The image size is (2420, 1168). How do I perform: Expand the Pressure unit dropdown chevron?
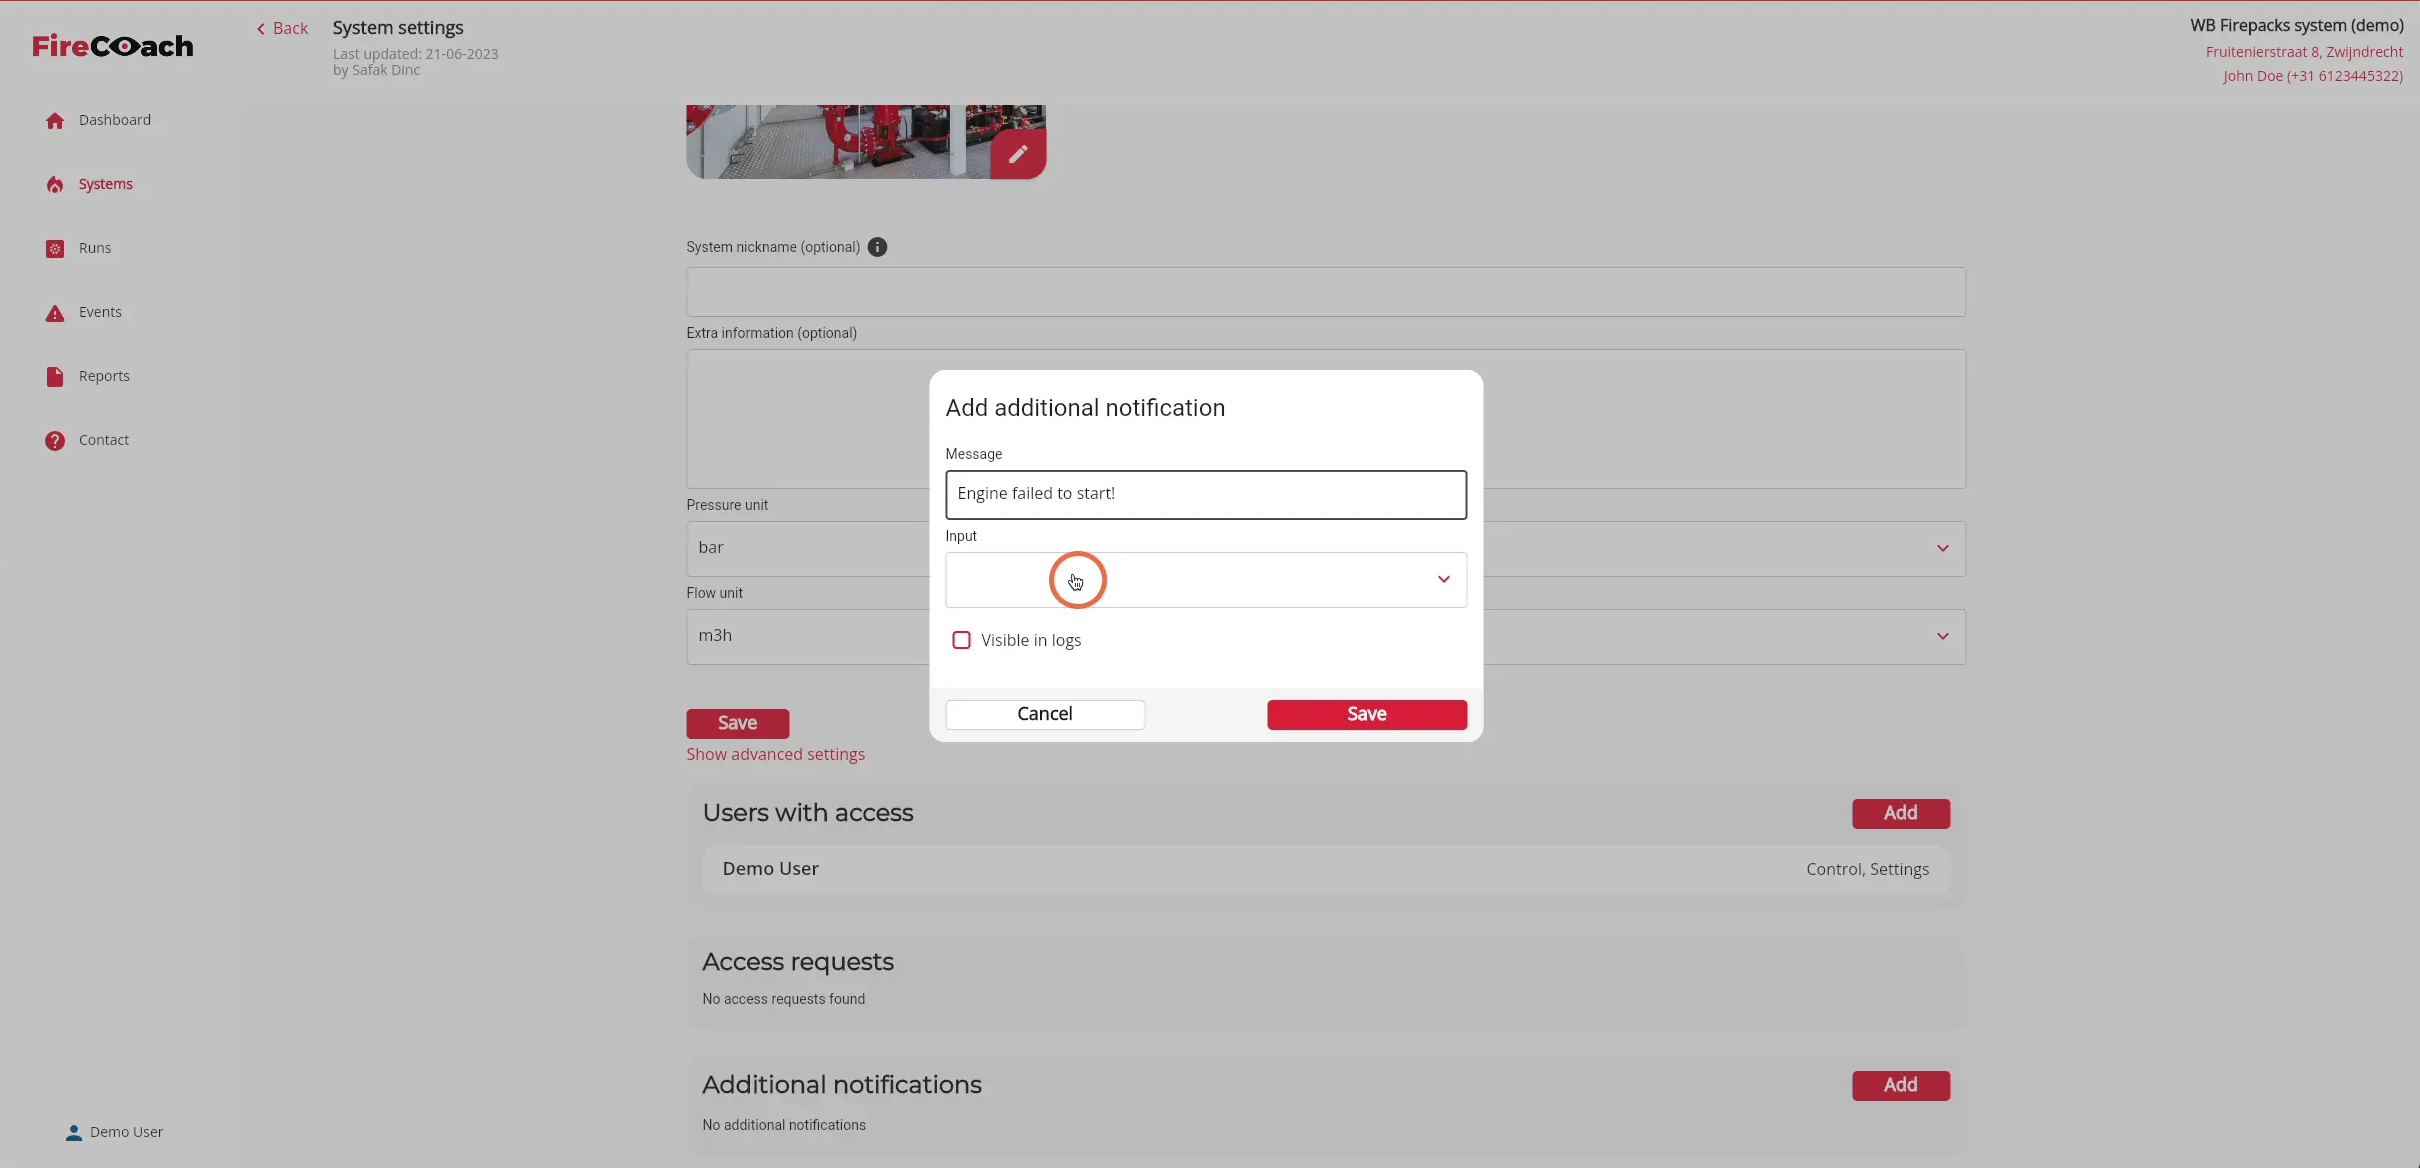[x=1942, y=548]
